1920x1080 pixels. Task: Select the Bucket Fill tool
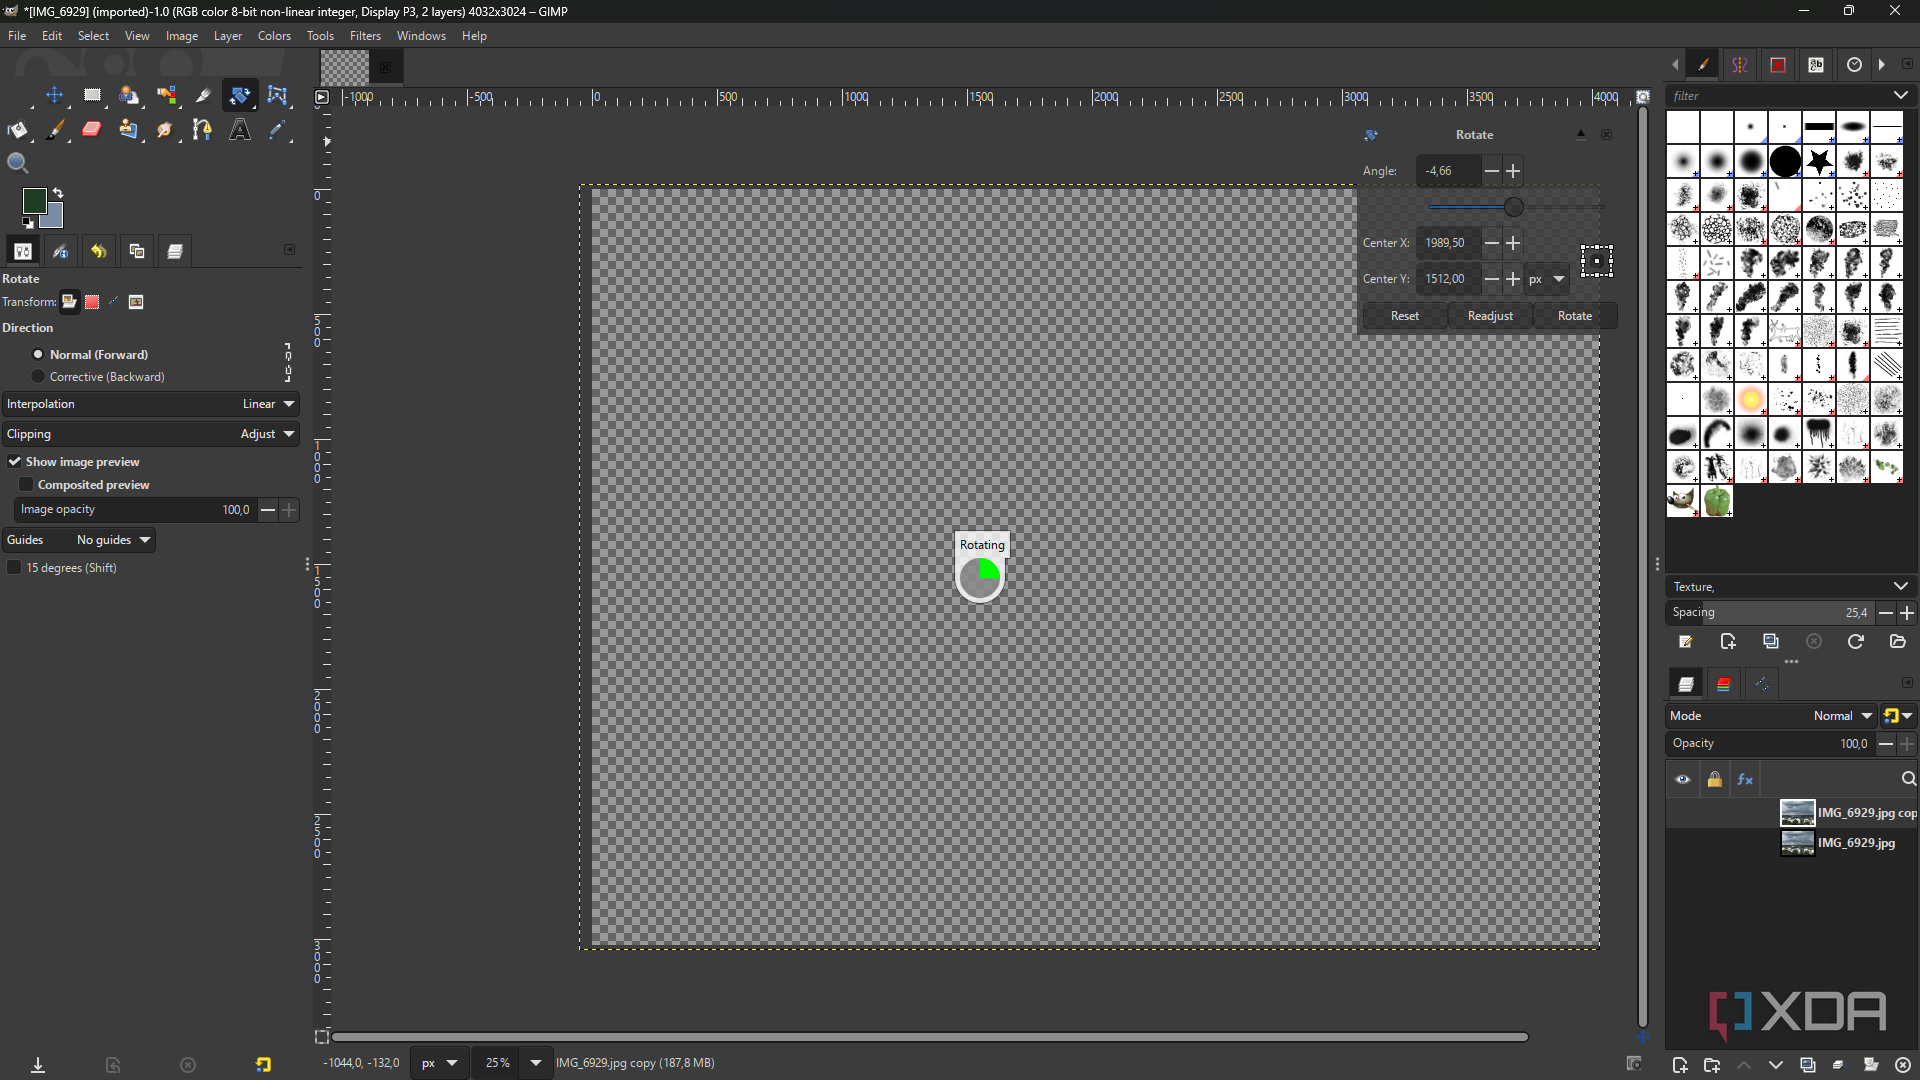(x=18, y=130)
